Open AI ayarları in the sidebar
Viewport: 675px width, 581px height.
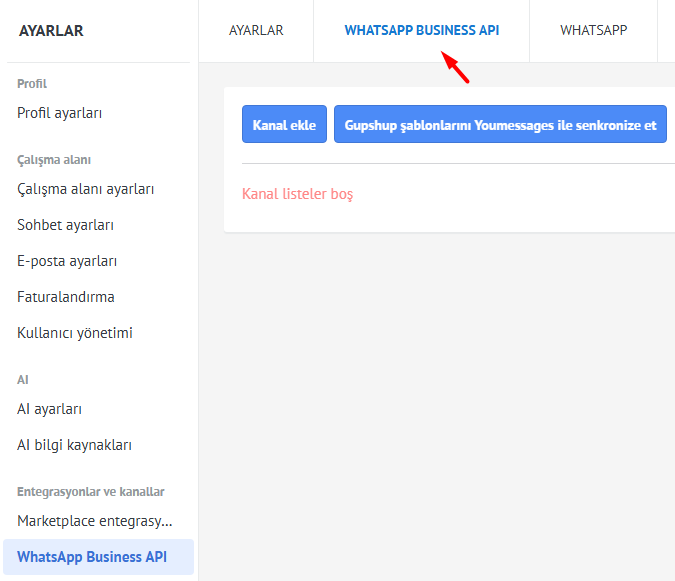(50, 409)
